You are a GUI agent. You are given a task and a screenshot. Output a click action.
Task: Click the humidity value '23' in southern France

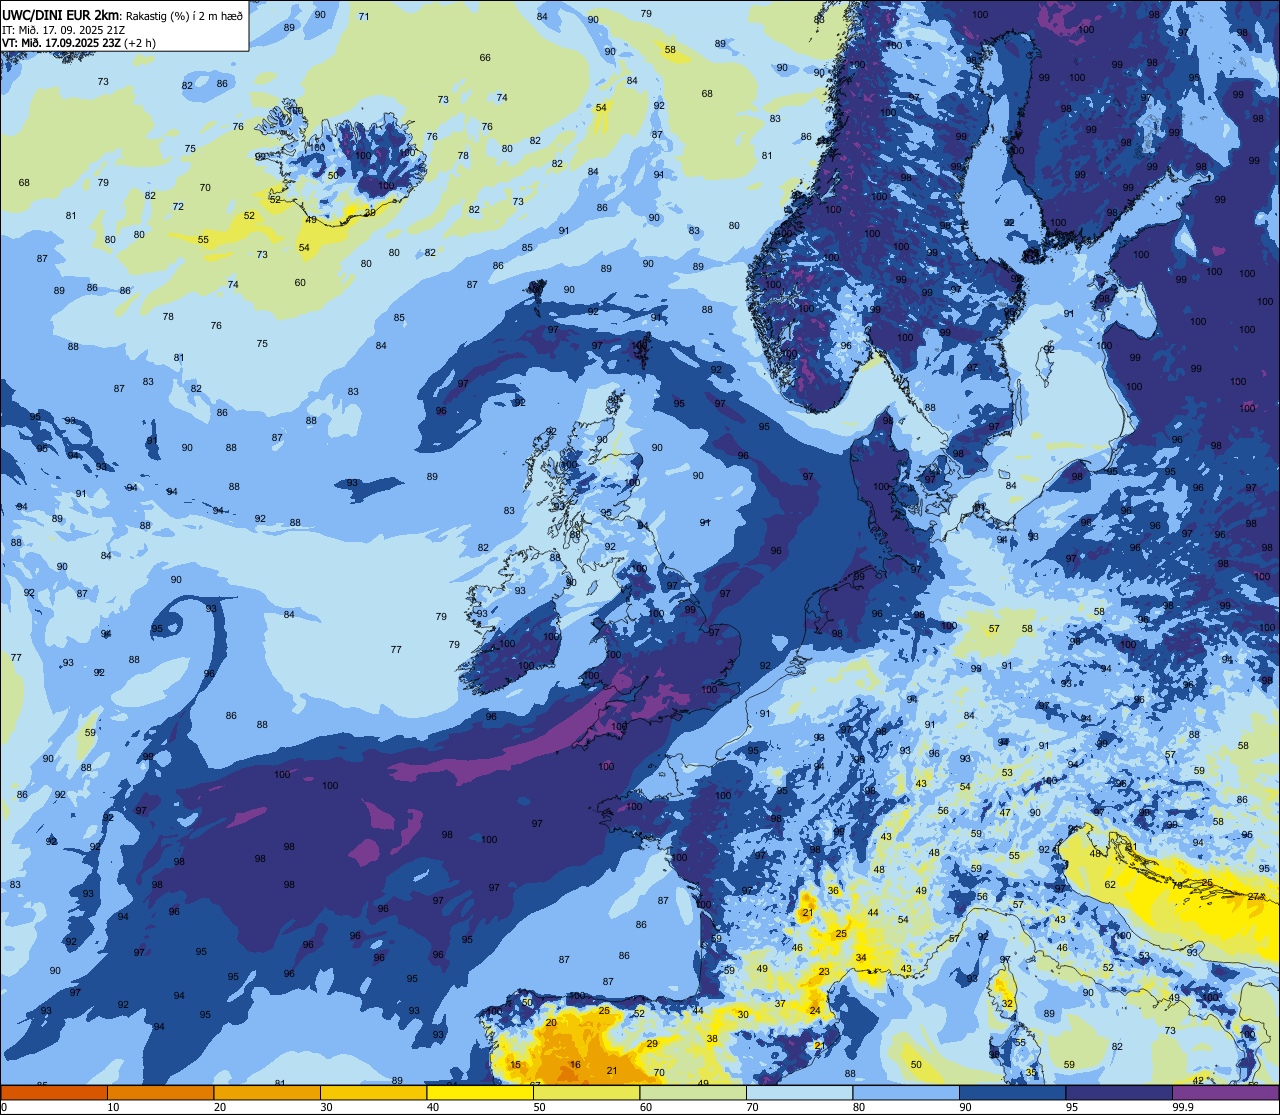coord(824,972)
